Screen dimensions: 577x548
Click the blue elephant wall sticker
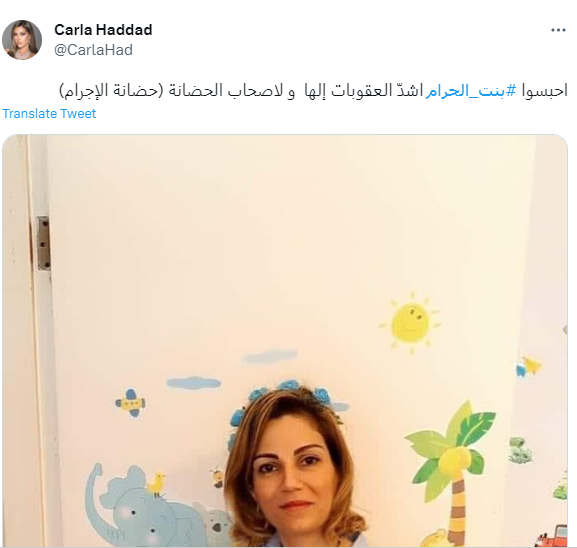(144, 510)
